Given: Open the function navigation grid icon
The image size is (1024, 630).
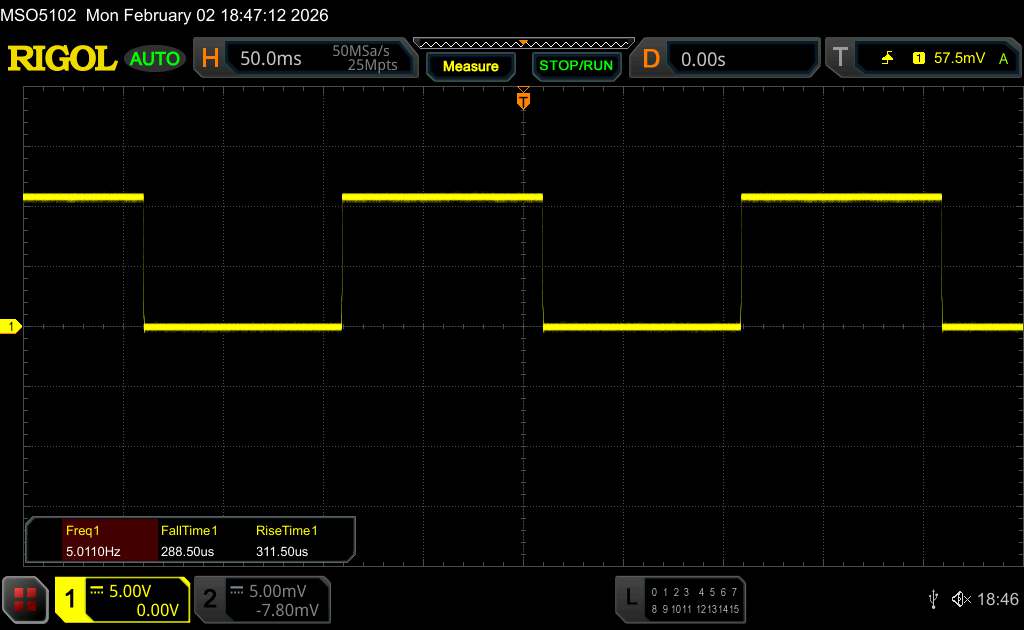Looking at the screenshot, I should point(25,599).
